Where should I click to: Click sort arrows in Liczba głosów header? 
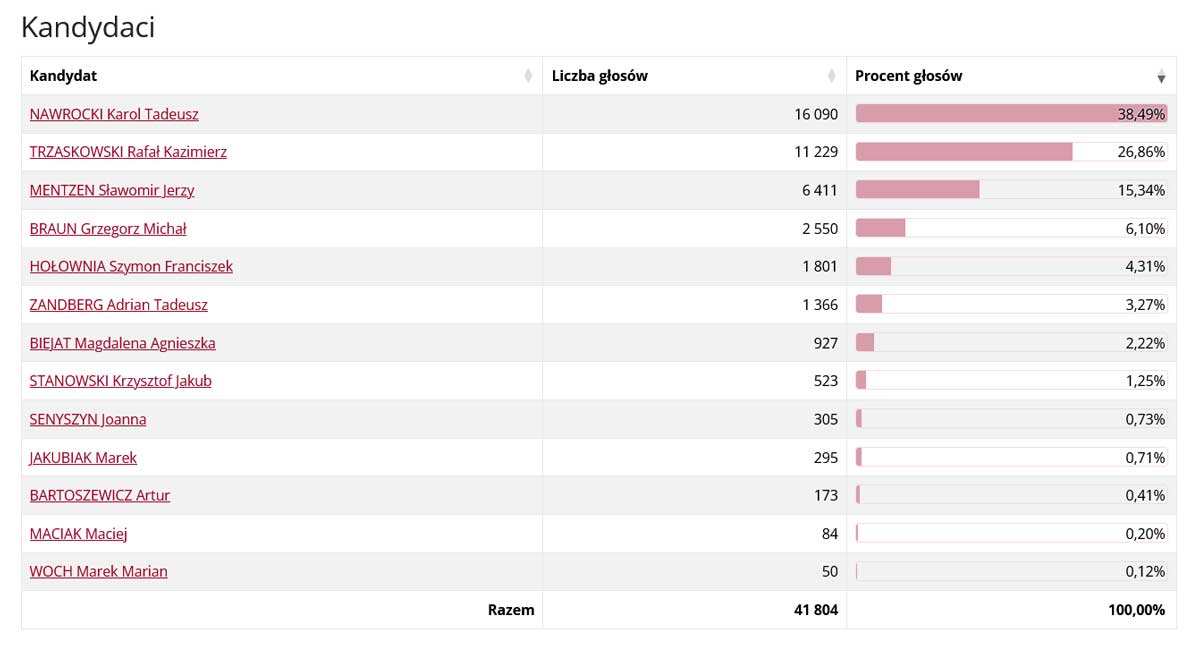[x=831, y=76]
